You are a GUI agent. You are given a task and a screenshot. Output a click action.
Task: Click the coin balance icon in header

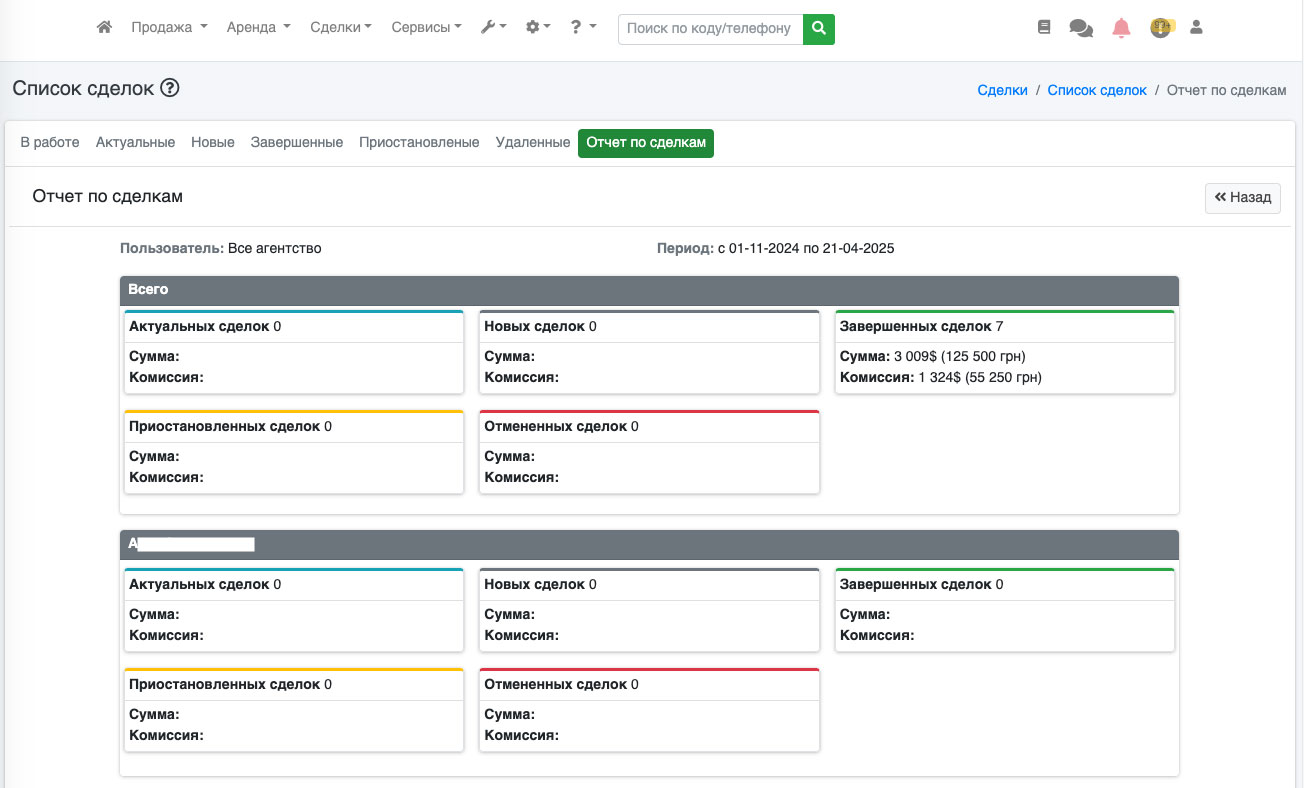[x=1160, y=28]
